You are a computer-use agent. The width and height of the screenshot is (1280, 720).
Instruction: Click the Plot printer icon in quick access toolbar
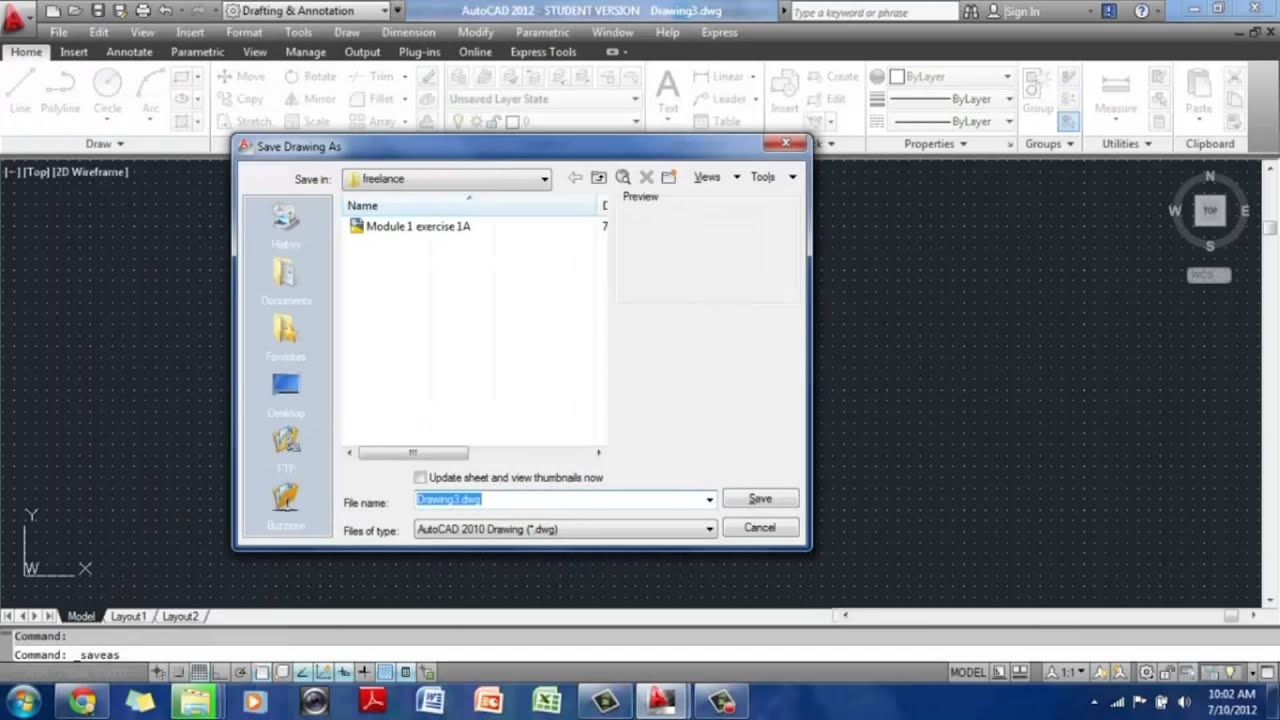coord(143,11)
